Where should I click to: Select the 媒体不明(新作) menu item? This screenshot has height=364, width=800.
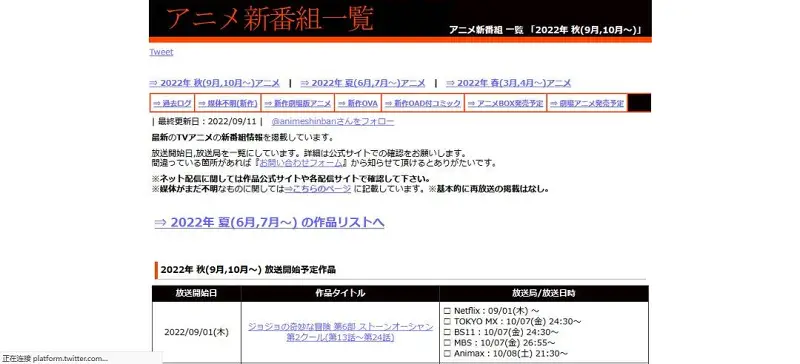(228, 103)
